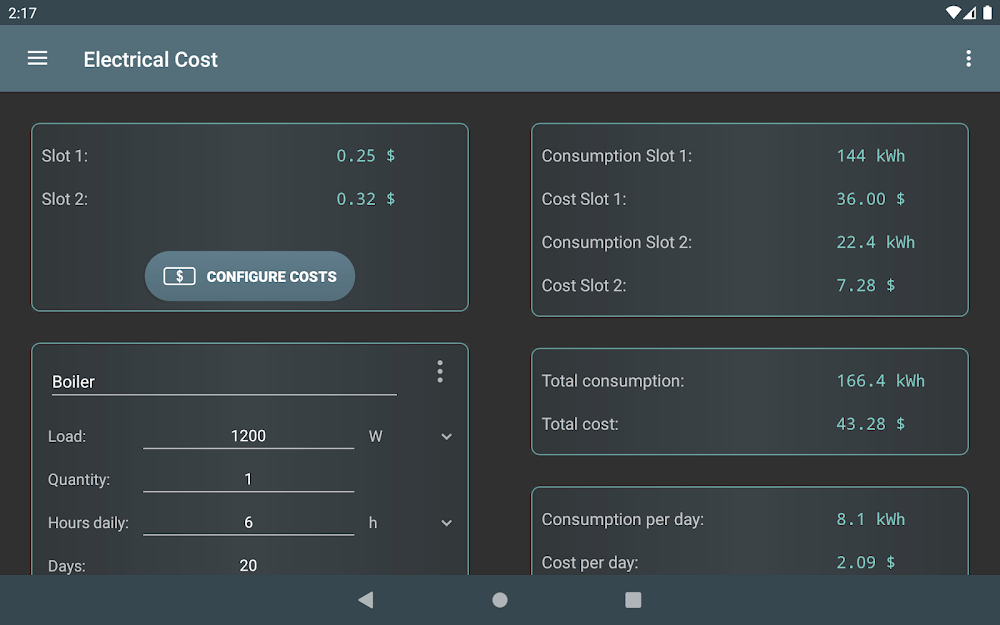Open the app overflow options menu
This screenshot has width=1000, height=625.
(x=968, y=59)
